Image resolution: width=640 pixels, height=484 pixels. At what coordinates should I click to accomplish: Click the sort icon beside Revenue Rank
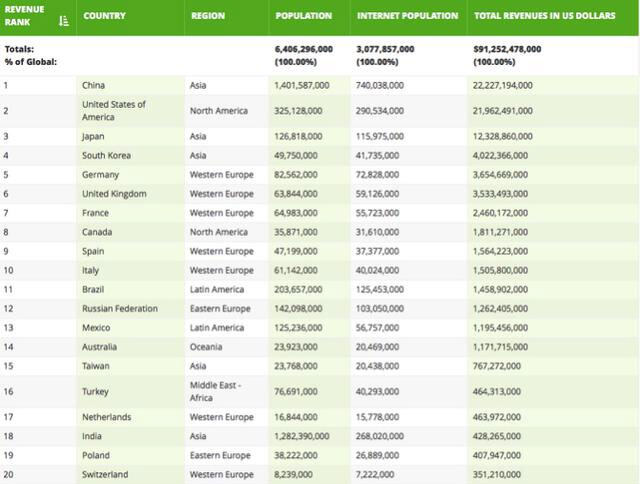point(64,20)
